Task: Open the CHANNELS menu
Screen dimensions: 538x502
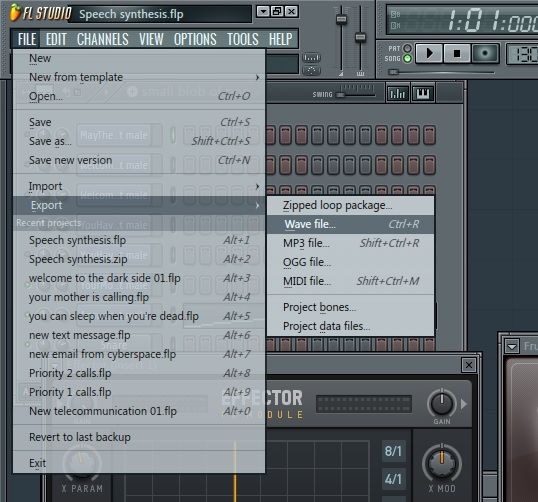Action: 103,39
